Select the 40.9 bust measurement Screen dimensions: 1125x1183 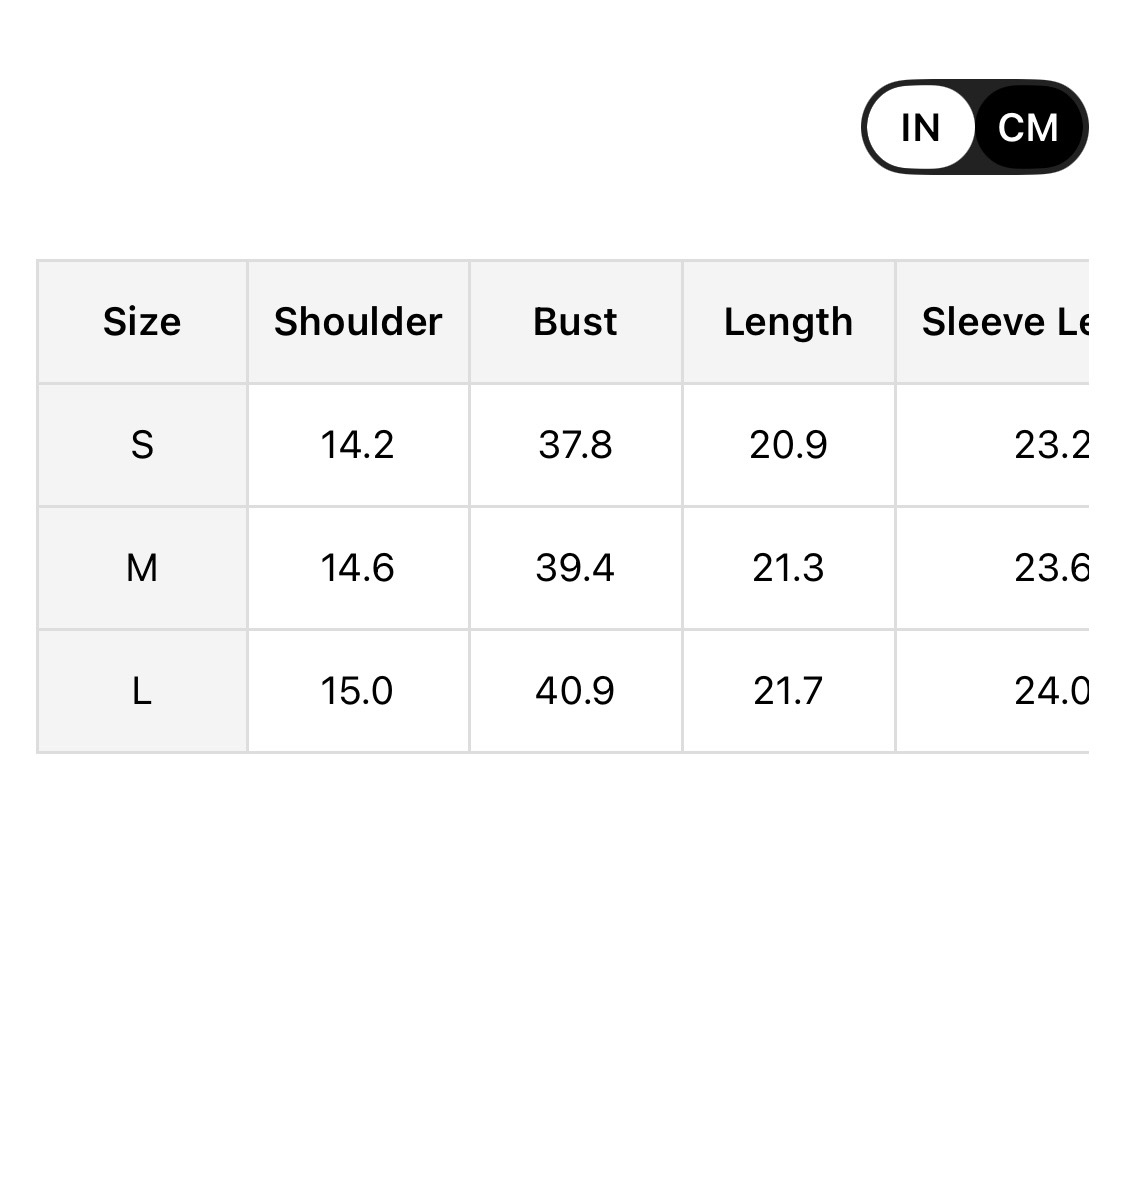click(575, 691)
